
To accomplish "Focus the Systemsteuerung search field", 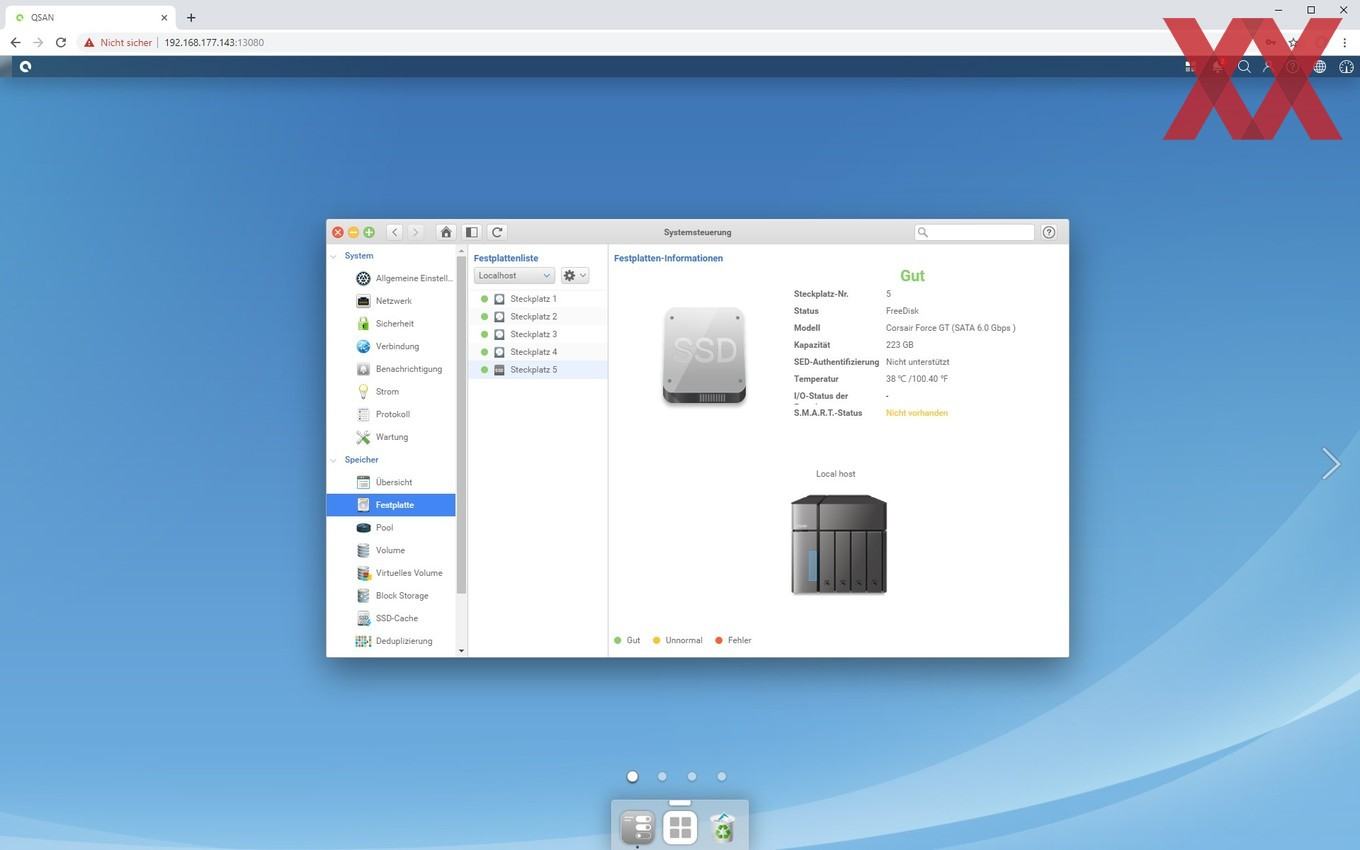I will point(975,232).
